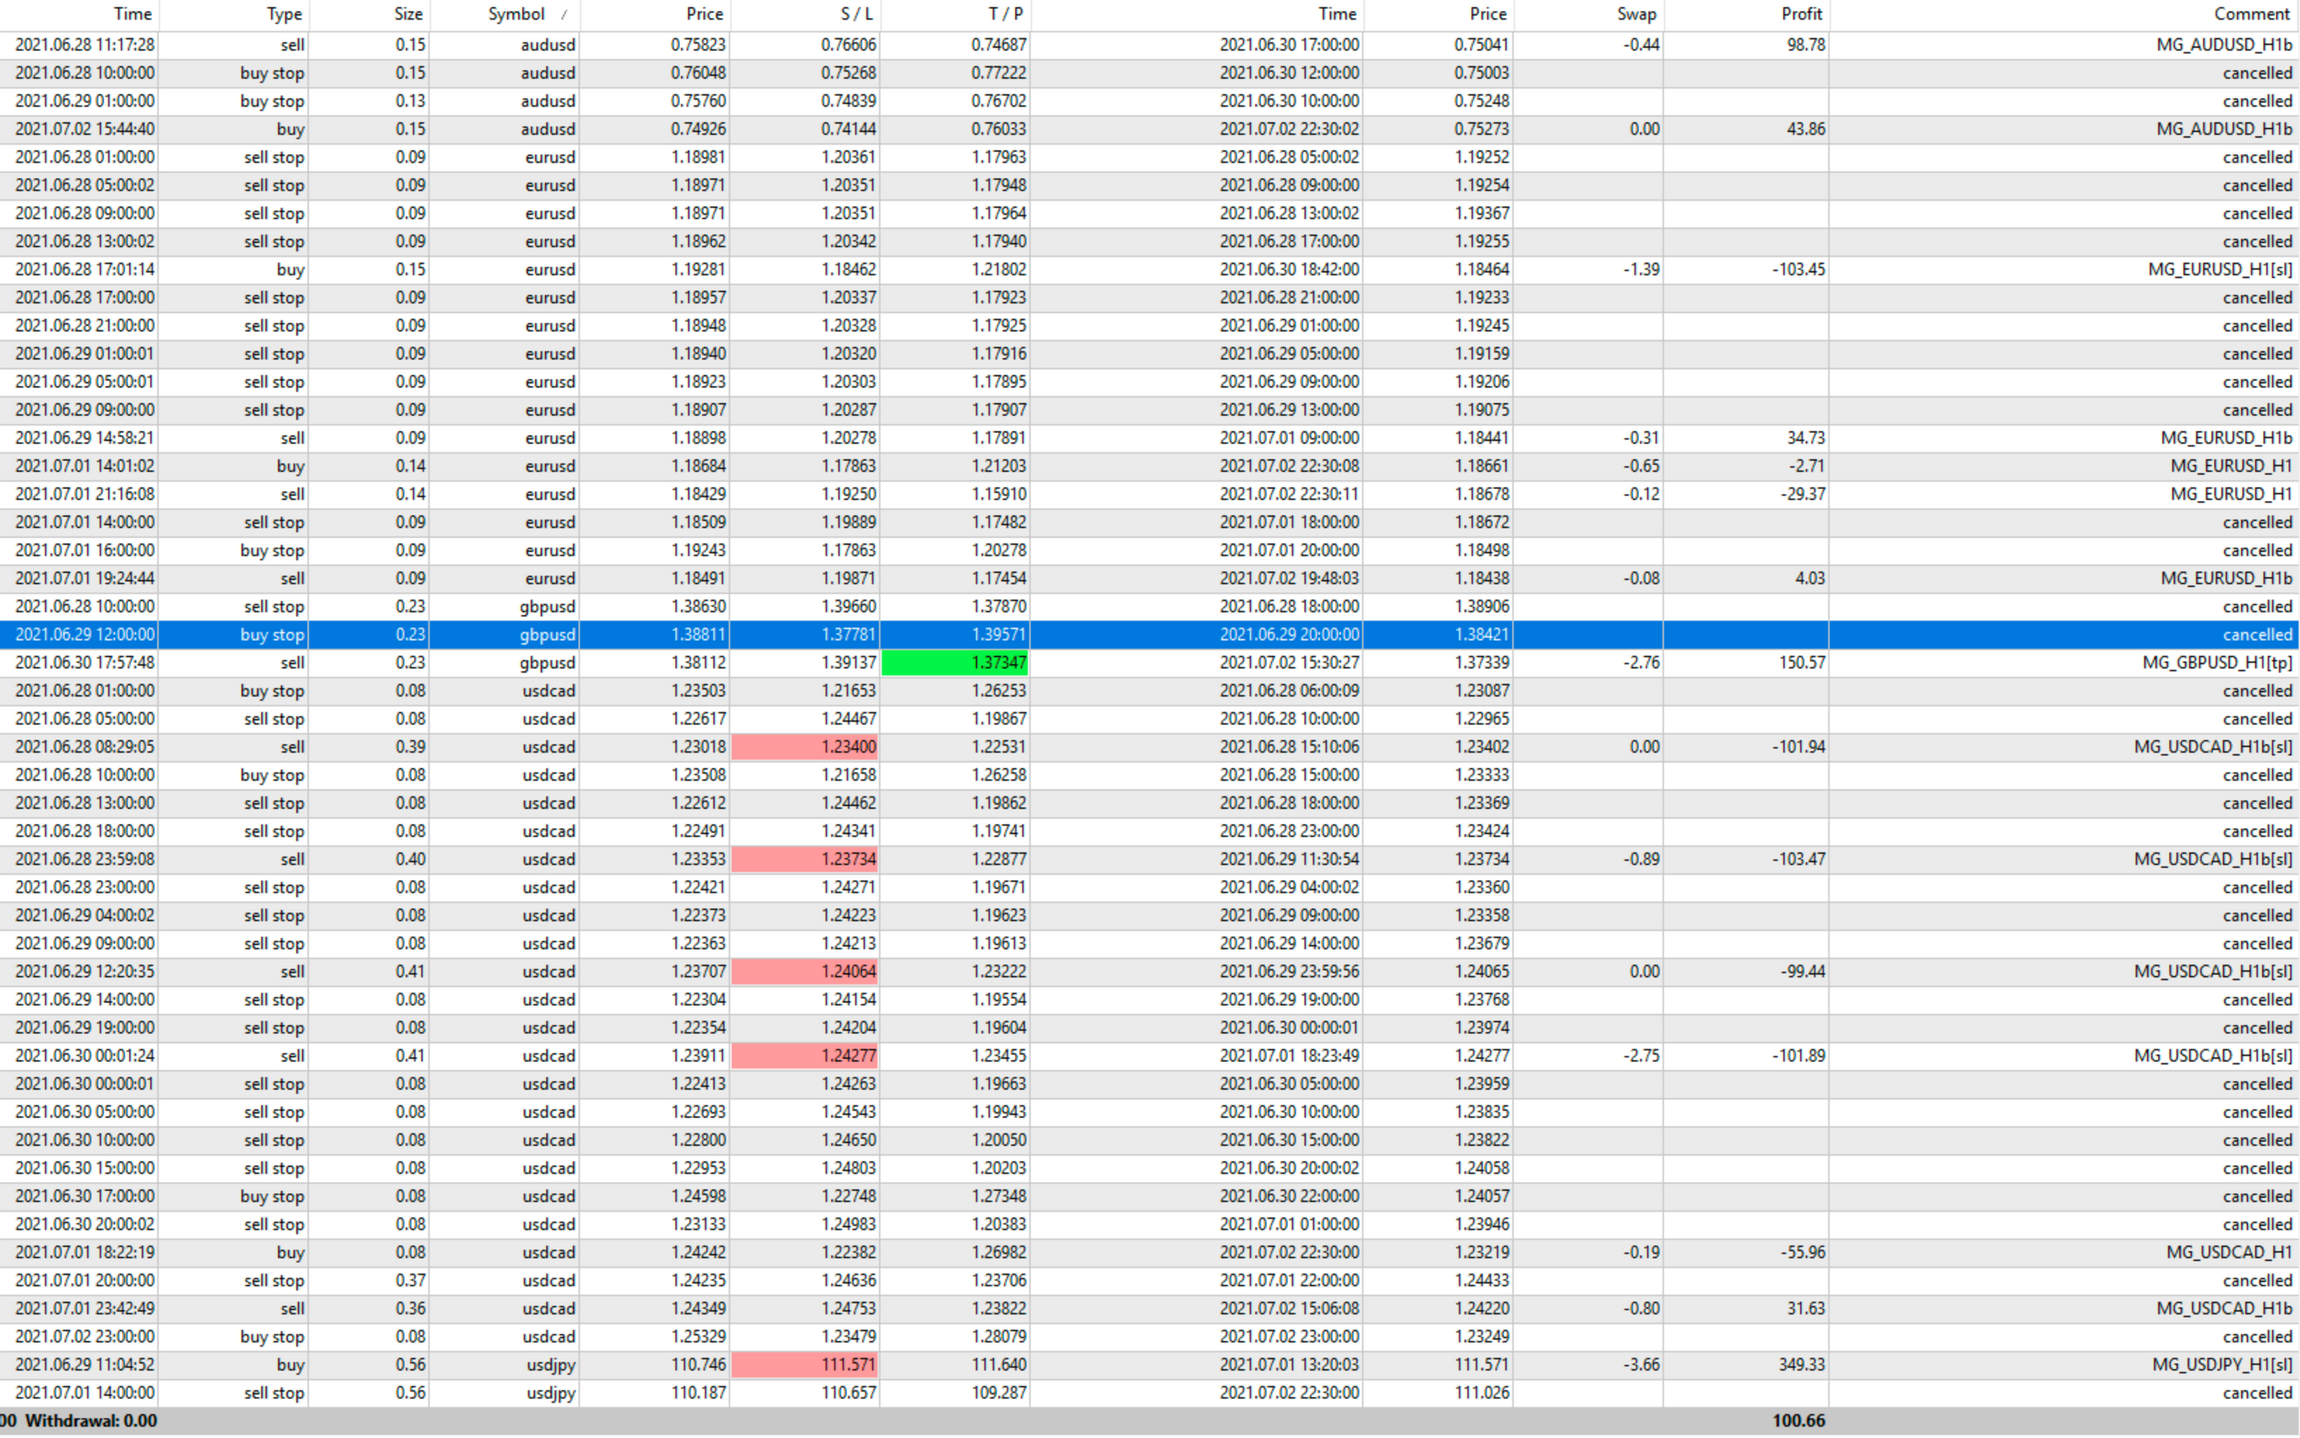Sort table by Profit column header
Viewport: 2300px width, 1438px height.
click(1801, 14)
